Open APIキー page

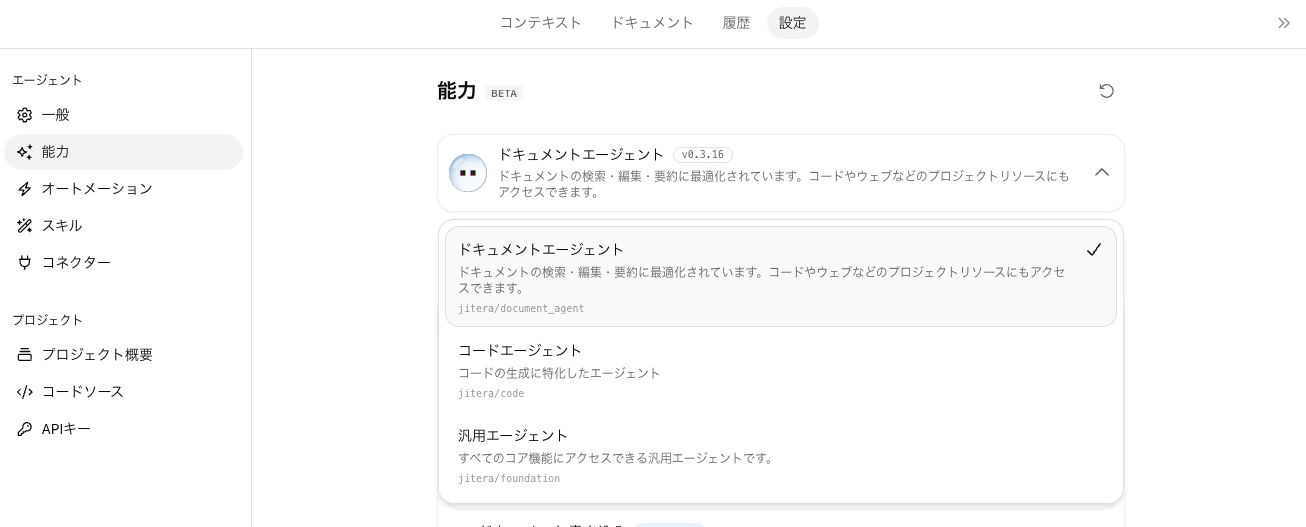[x=124, y=429]
